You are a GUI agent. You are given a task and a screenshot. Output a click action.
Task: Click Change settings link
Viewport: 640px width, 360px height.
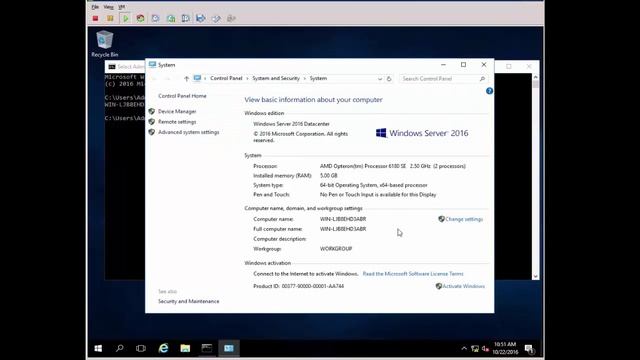coord(464,219)
